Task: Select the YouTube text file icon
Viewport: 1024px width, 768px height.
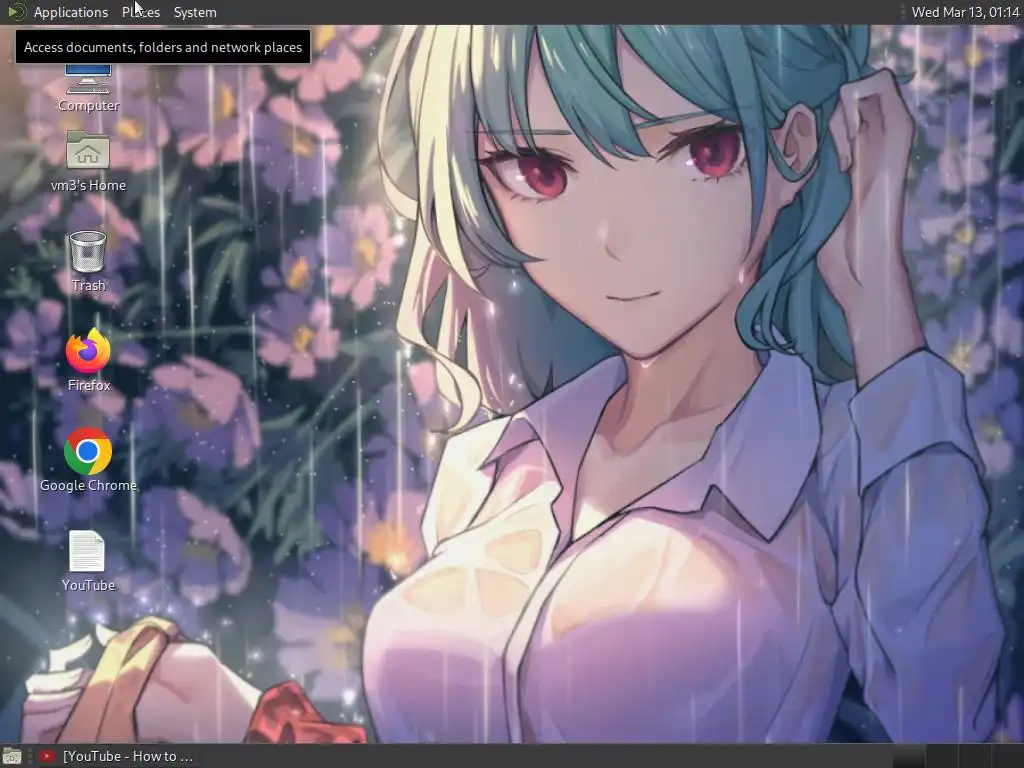Action: point(88,562)
